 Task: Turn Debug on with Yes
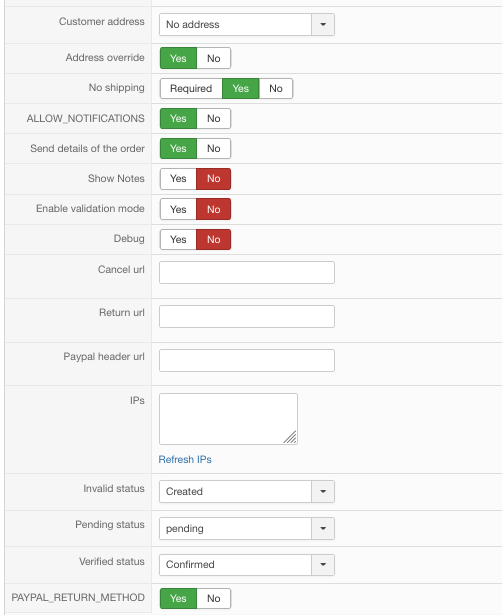pyautogui.click(x=178, y=239)
